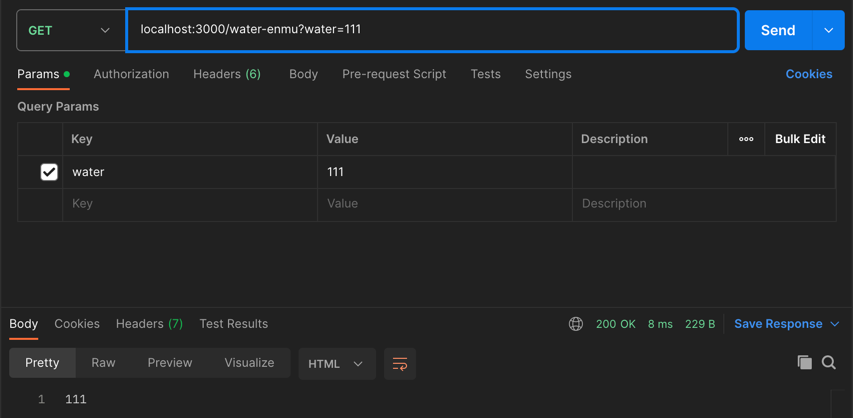Open the Test Results tab
The image size is (853, 418).
[234, 324]
